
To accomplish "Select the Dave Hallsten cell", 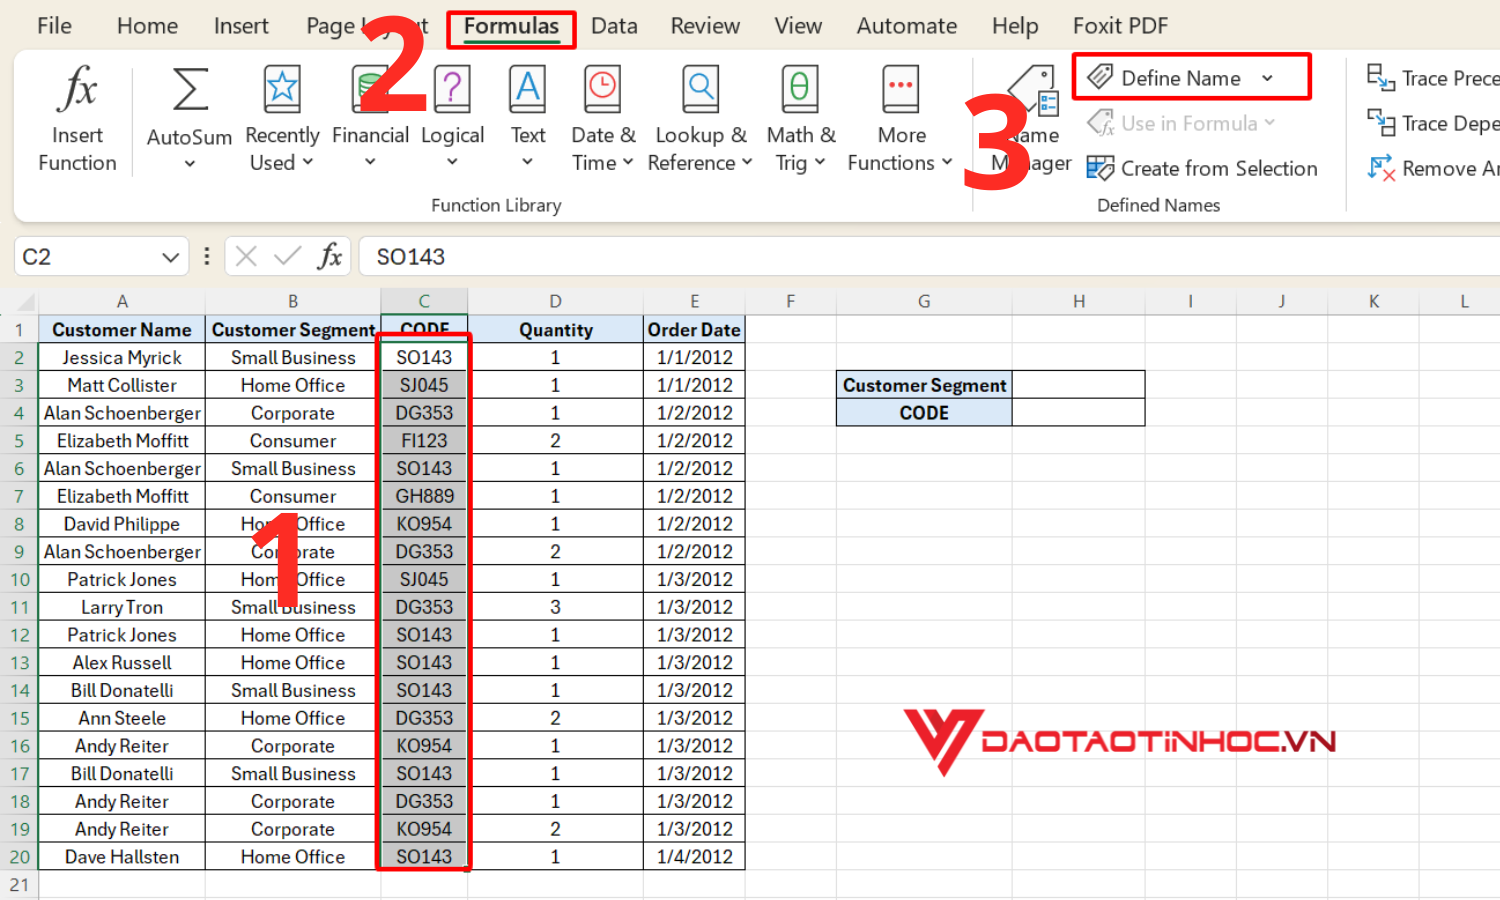I will coord(122,857).
